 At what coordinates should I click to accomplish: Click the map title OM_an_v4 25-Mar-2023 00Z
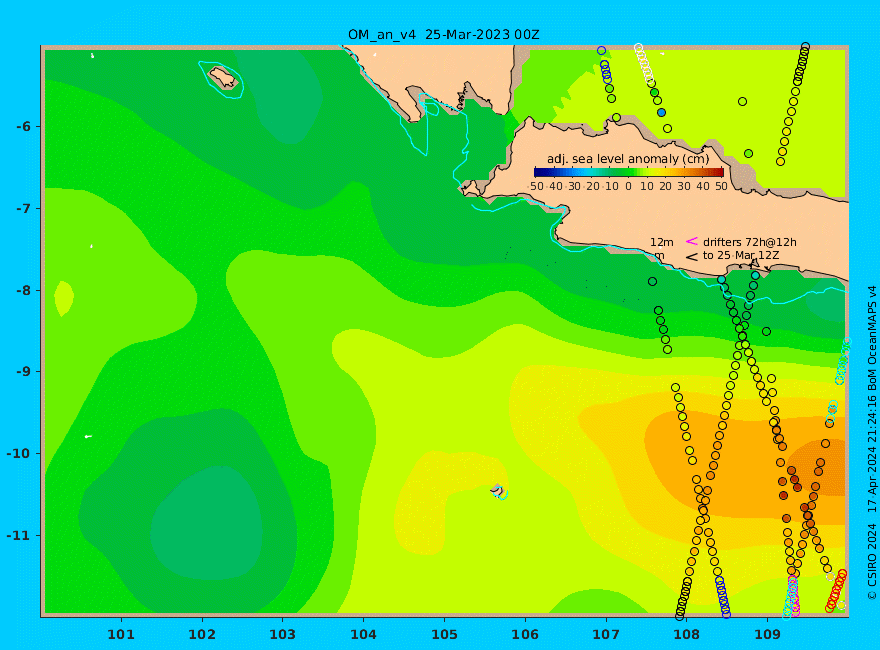(443, 35)
